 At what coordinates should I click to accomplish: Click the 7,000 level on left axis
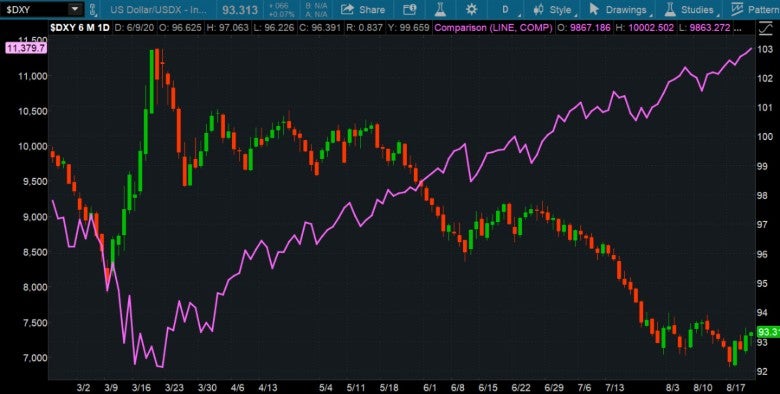34,358
